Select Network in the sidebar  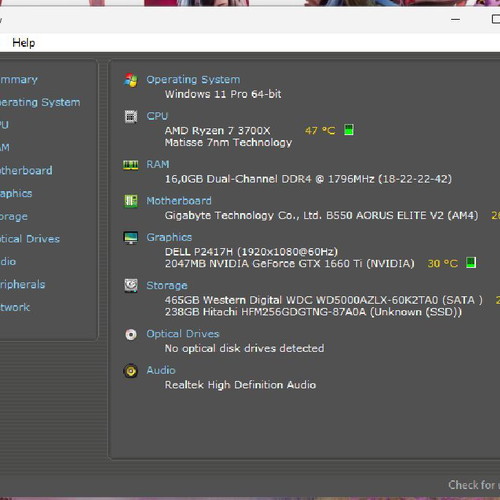[x=15, y=307]
